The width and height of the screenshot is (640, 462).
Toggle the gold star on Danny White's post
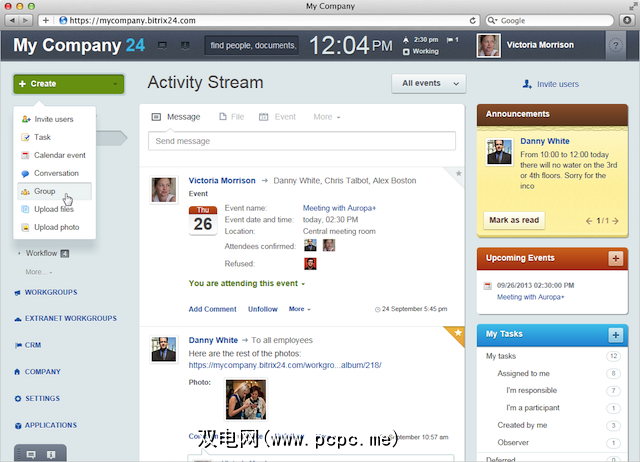(458, 333)
